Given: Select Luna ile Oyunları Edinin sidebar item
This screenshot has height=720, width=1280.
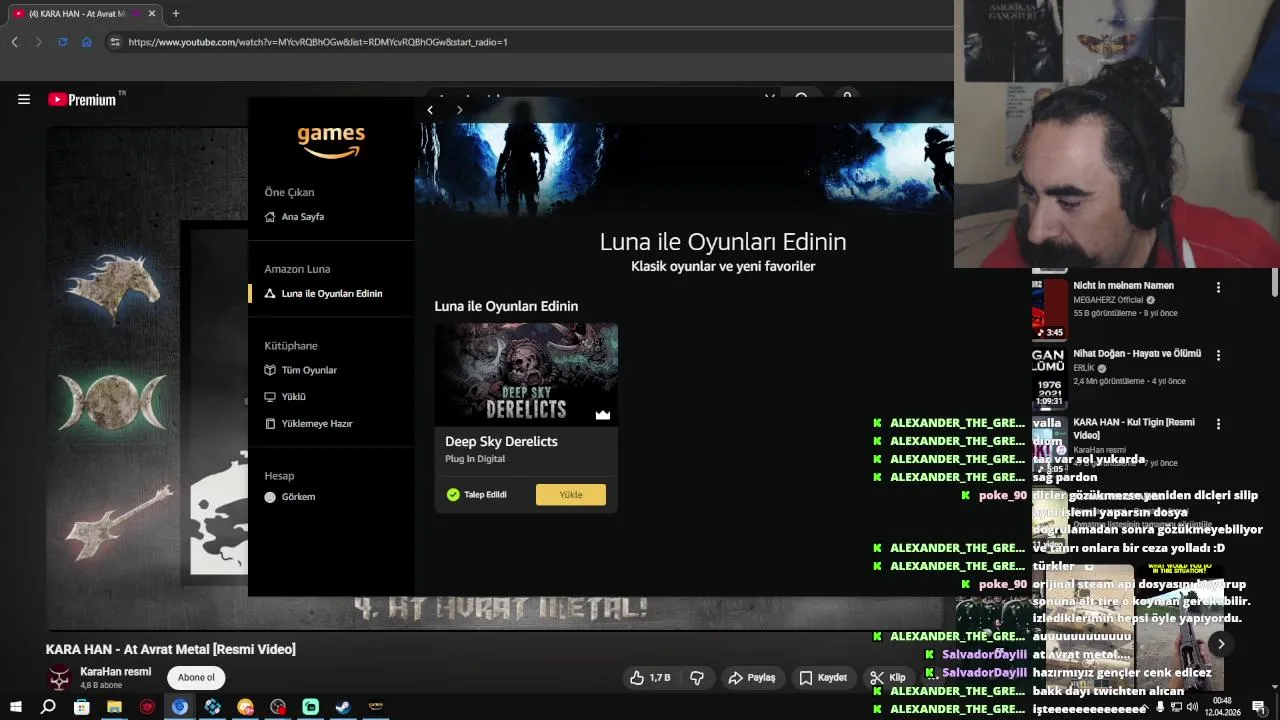Looking at the screenshot, I should point(330,294).
